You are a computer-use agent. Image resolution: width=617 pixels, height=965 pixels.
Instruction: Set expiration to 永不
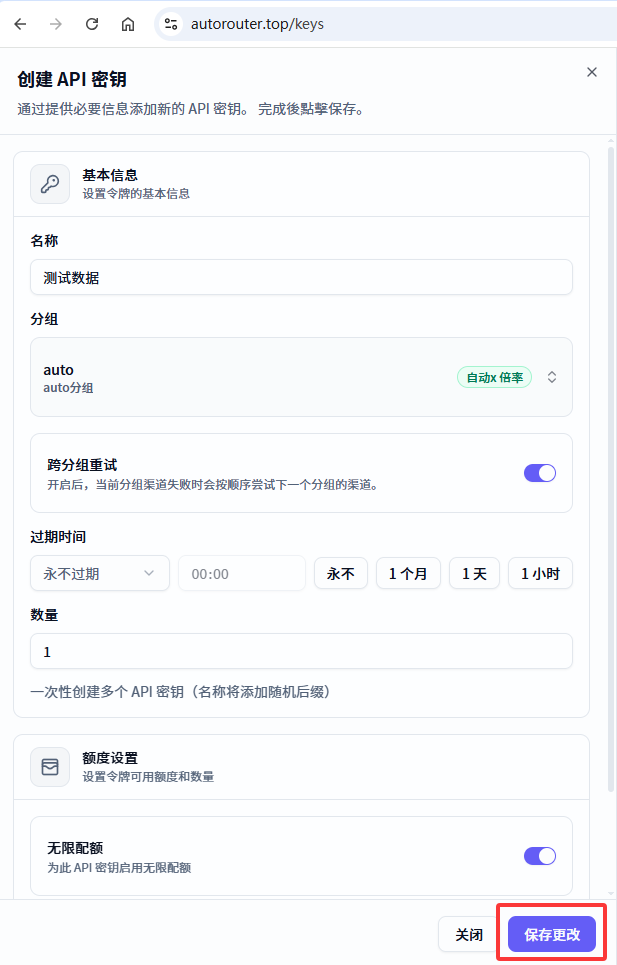pos(341,574)
